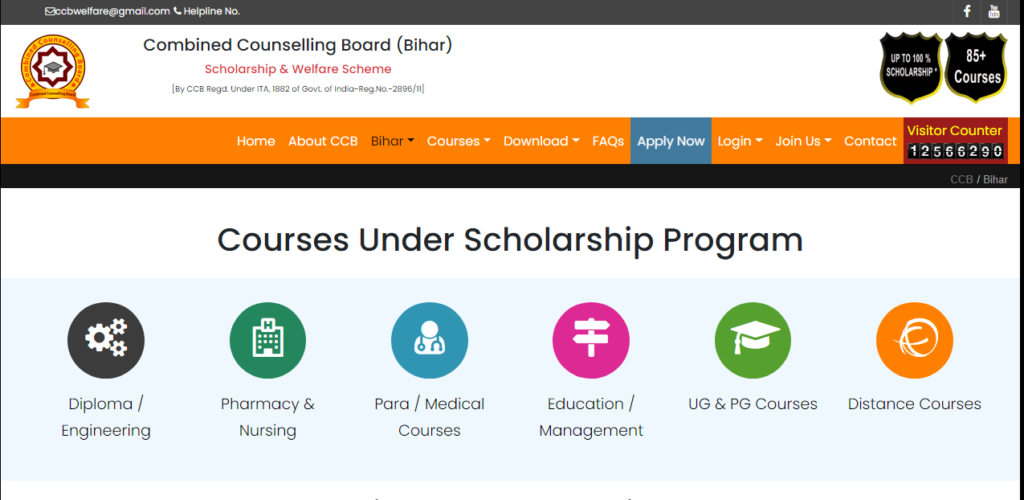Click the Apply Now button
The width and height of the screenshot is (1024, 500).
(671, 141)
